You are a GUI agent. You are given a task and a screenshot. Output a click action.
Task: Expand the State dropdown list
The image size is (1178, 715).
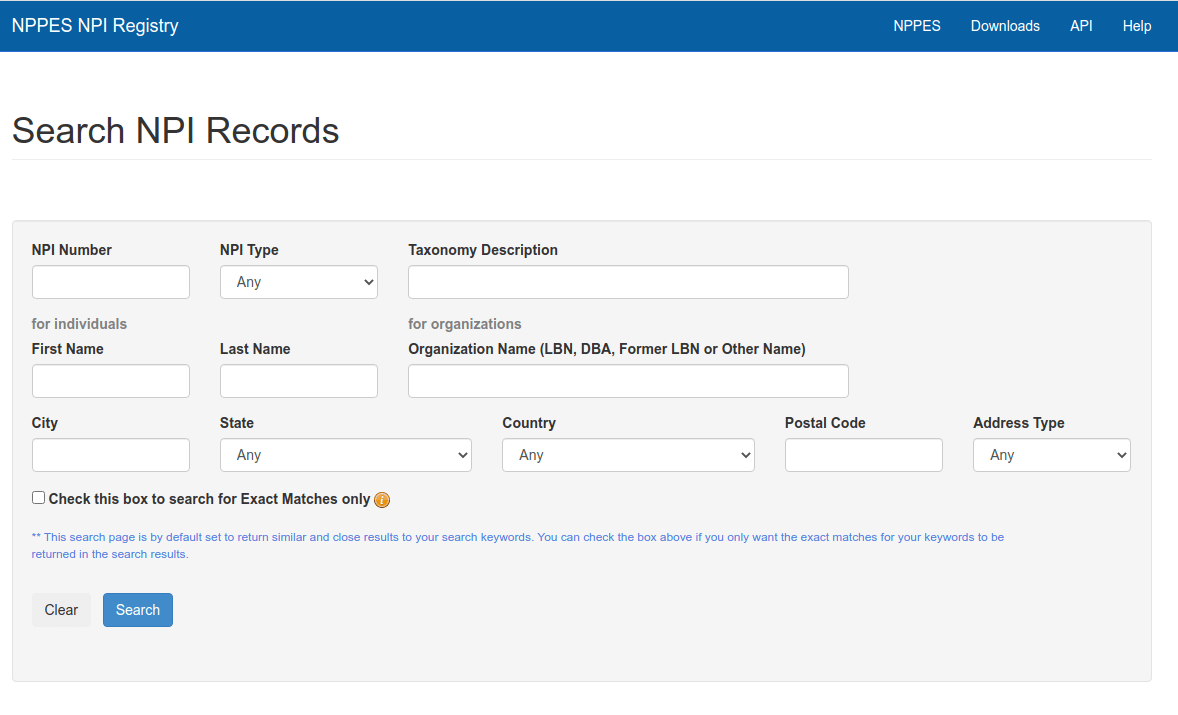pyautogui.click(x=345, y=455)
